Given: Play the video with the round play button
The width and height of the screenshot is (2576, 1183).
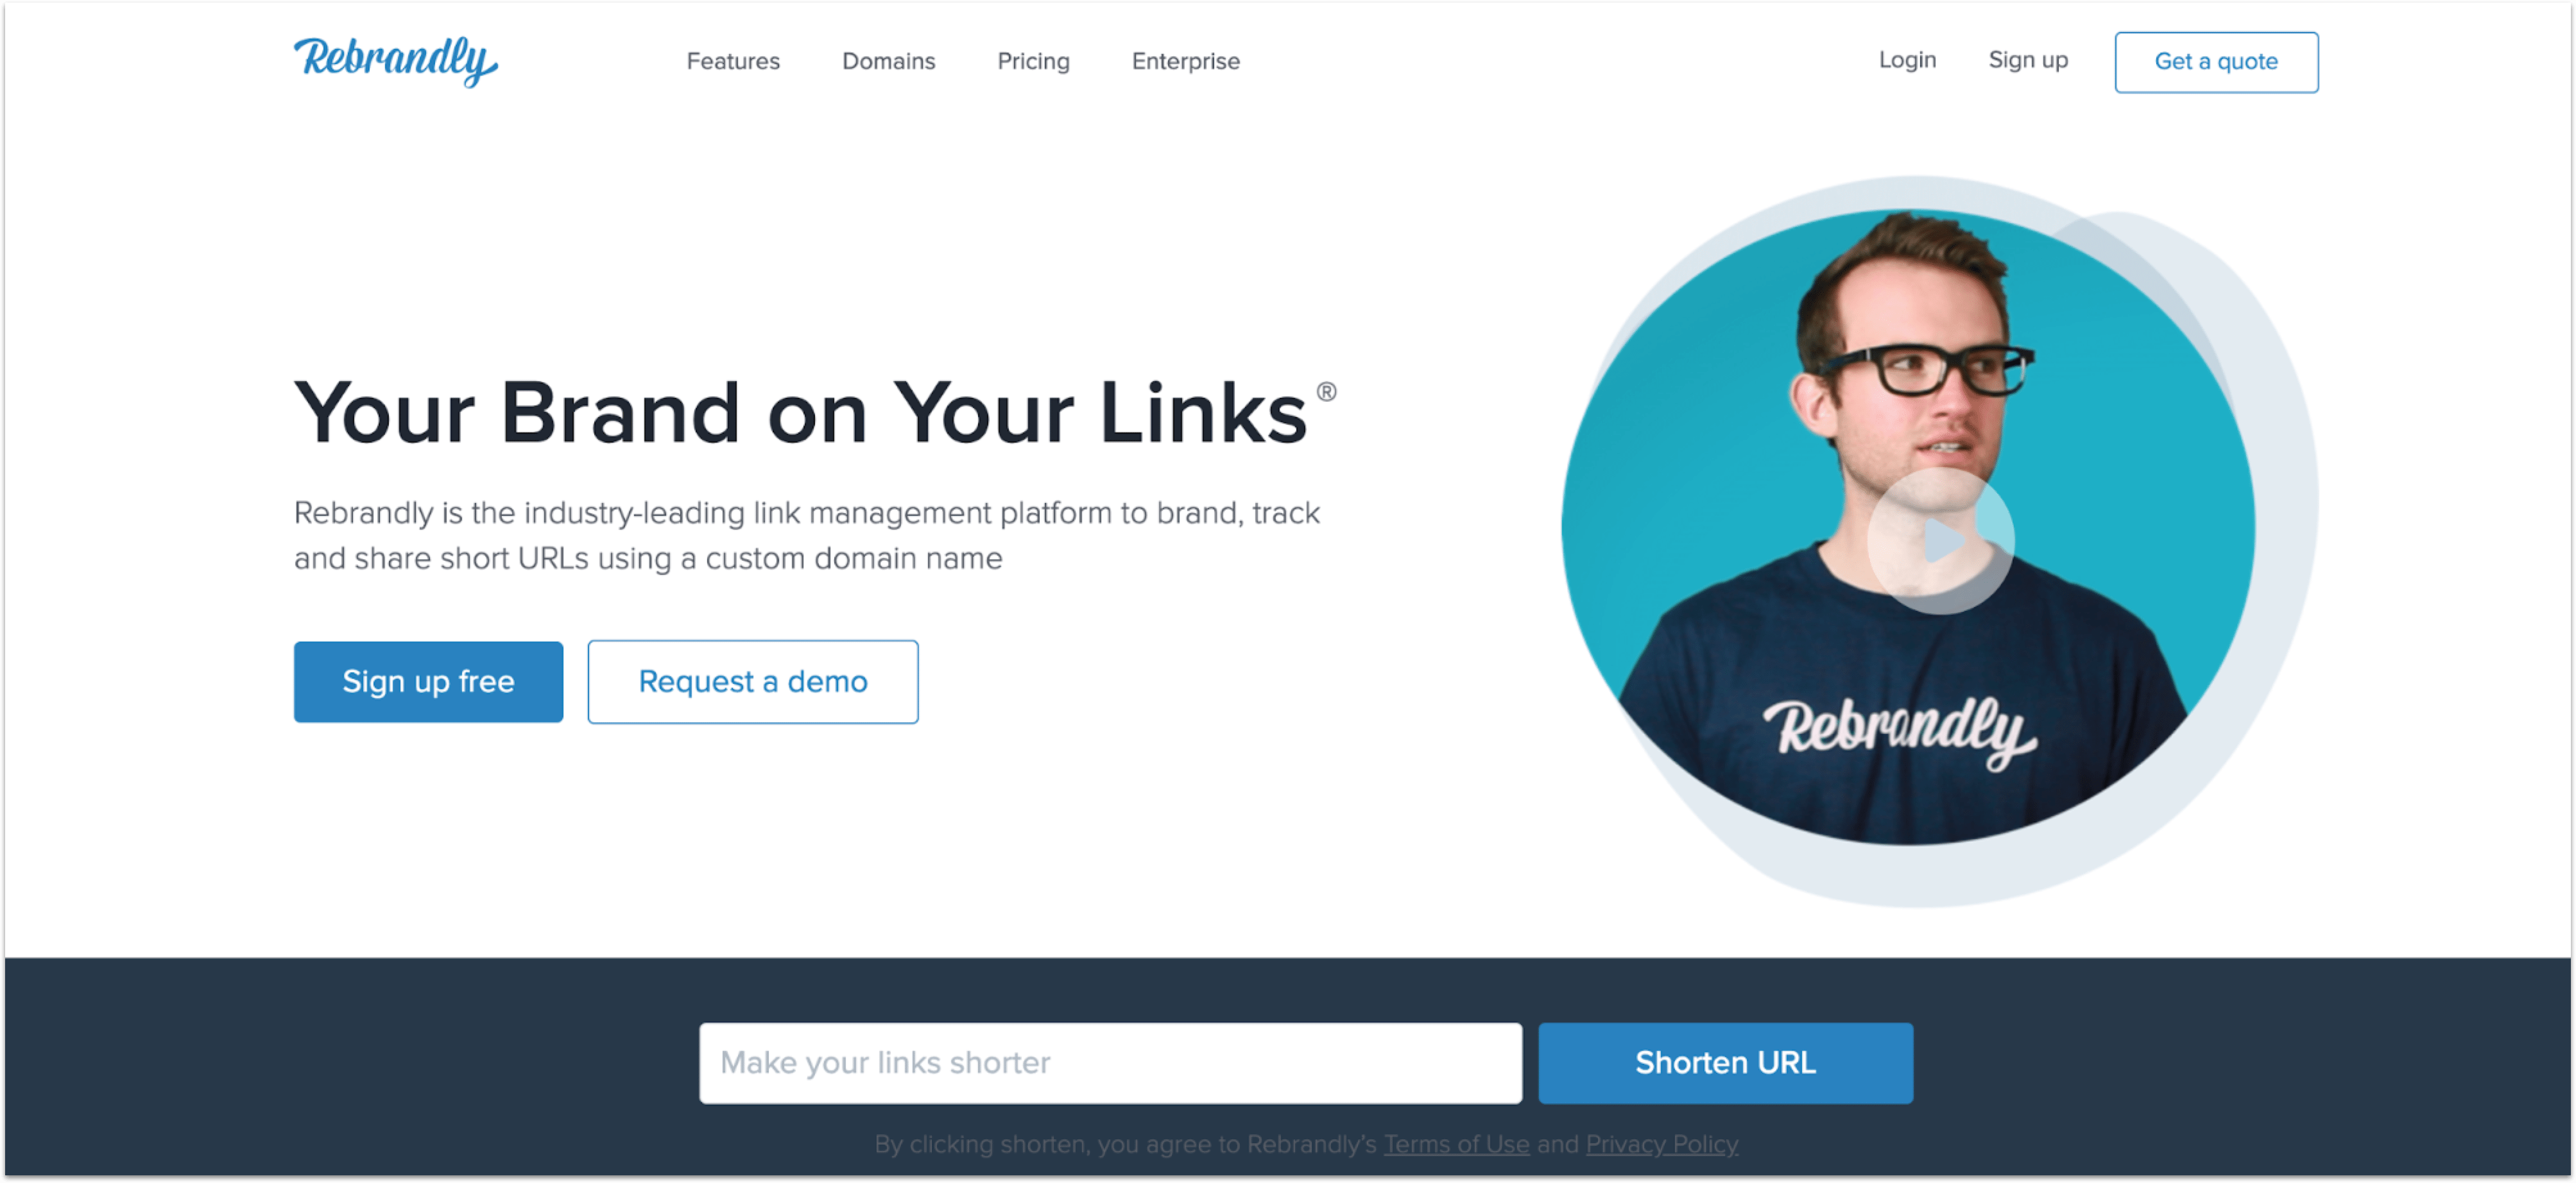Looking at the screenshot, I should [1940, 541].
